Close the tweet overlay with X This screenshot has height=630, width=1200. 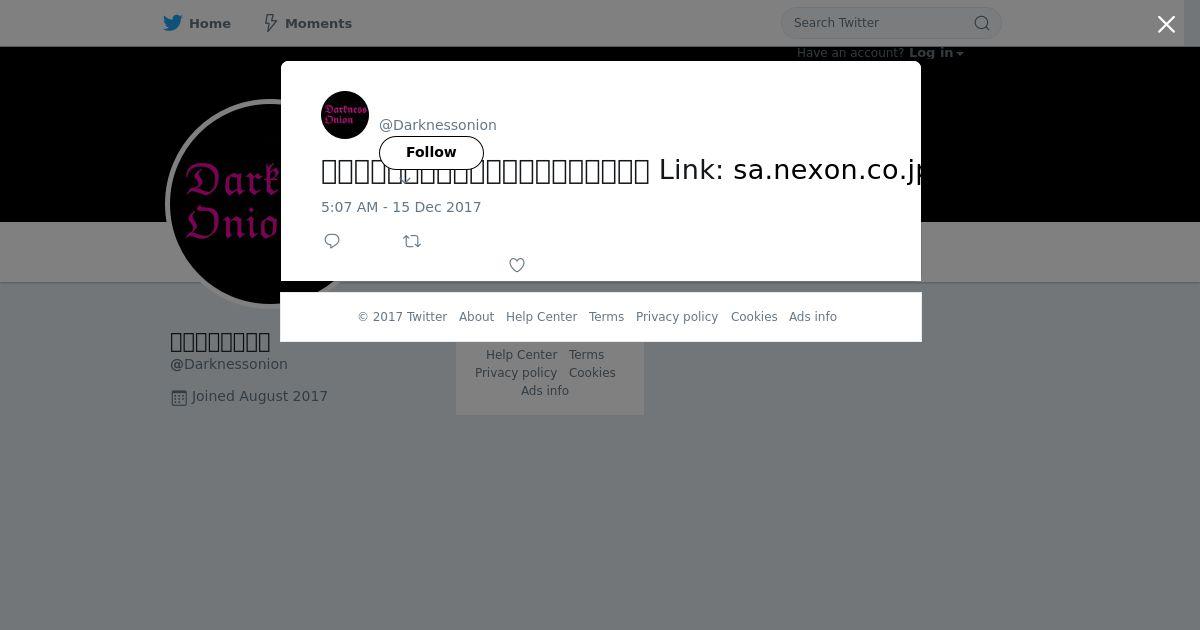tap(1166, 24)
